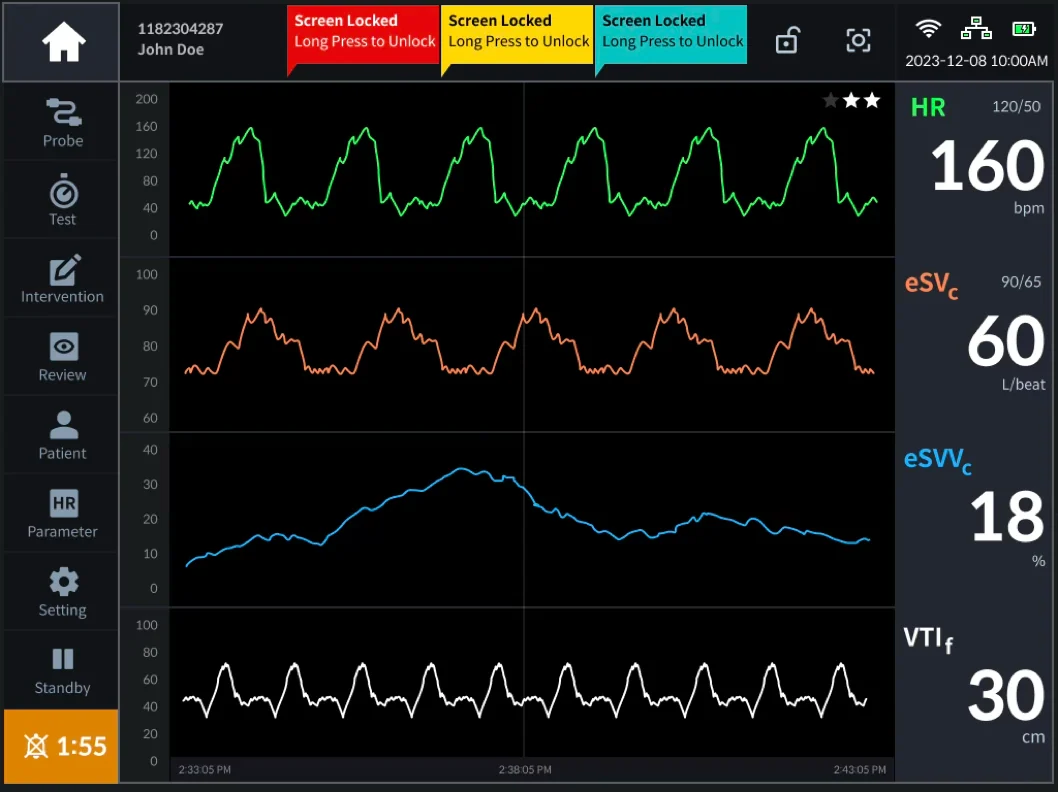
Task: Open the Home screen icon
Action: [x=61, y=42]
